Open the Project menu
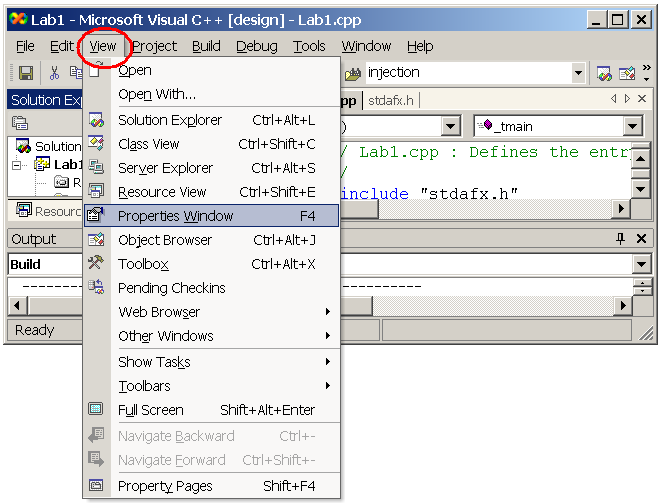The image size is (664, 503). point(155,46)
